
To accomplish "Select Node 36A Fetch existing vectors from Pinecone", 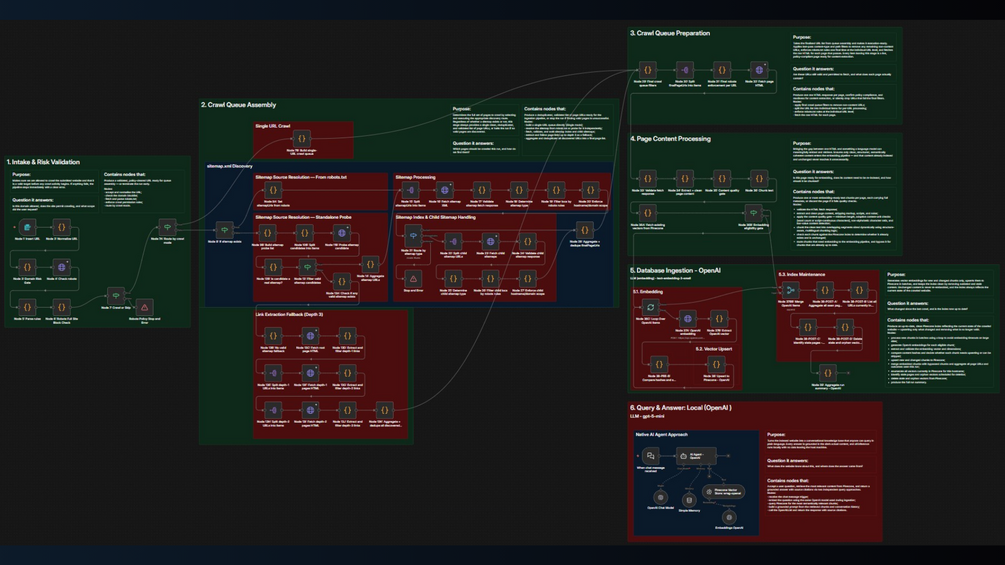I will coord(647,212).
